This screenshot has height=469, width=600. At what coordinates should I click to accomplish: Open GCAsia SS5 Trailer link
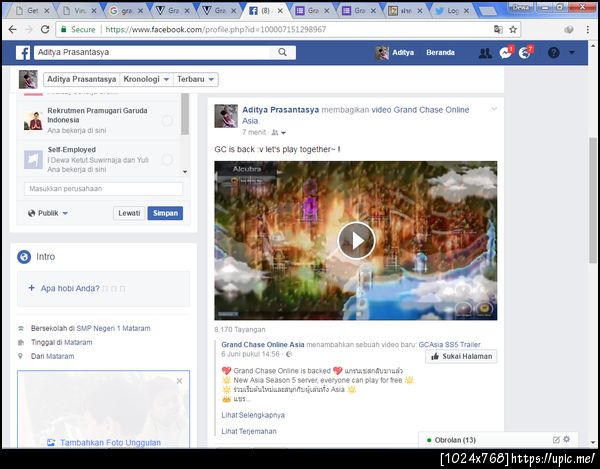[x=449, y=344]
